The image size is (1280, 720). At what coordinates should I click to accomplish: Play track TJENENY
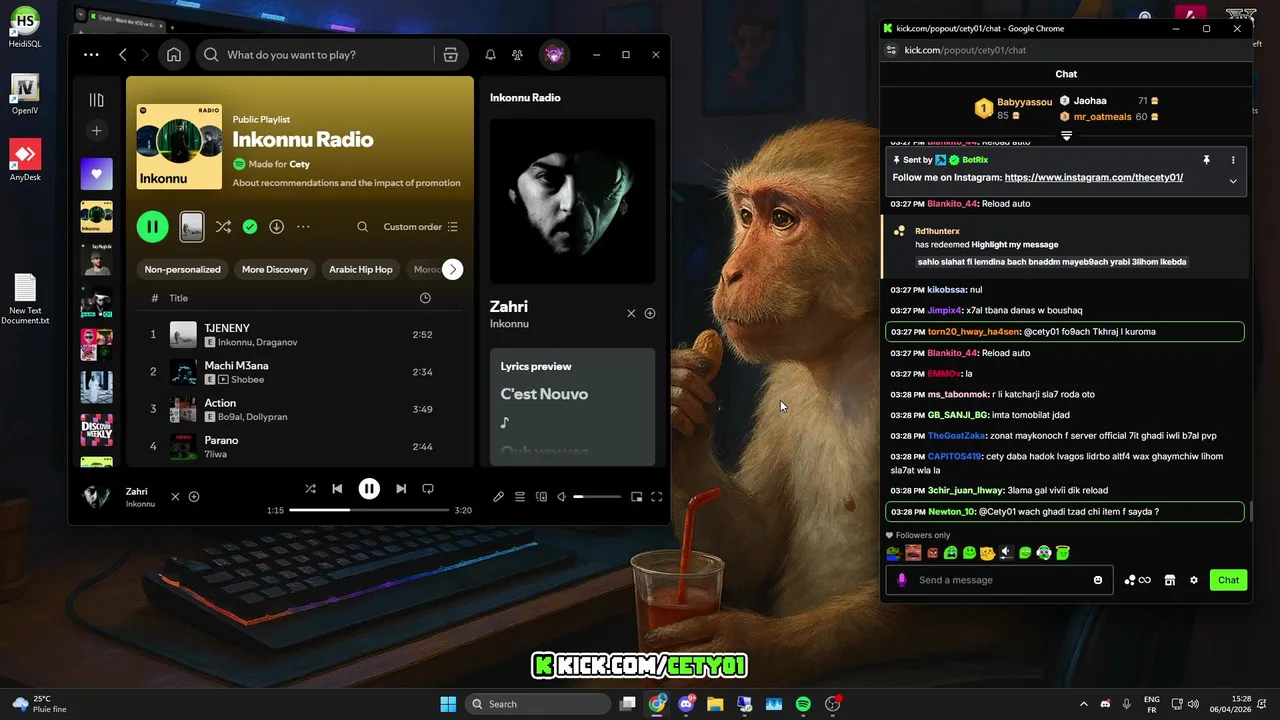301,334
